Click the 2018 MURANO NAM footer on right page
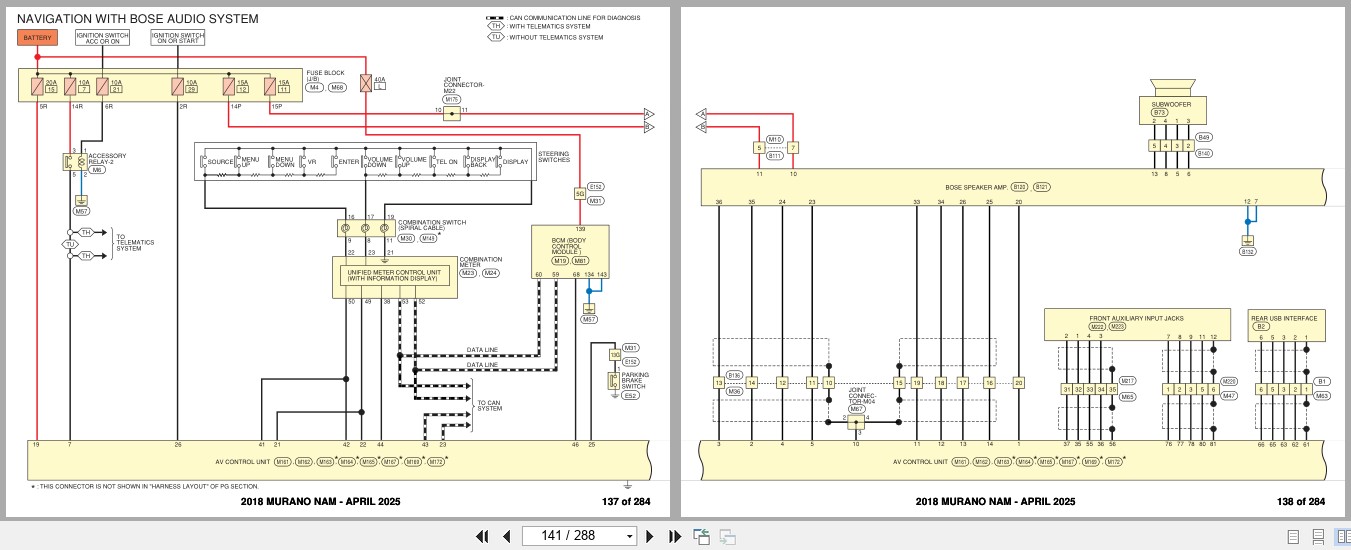Viewport: 1351px width, 550px height. 995,501
